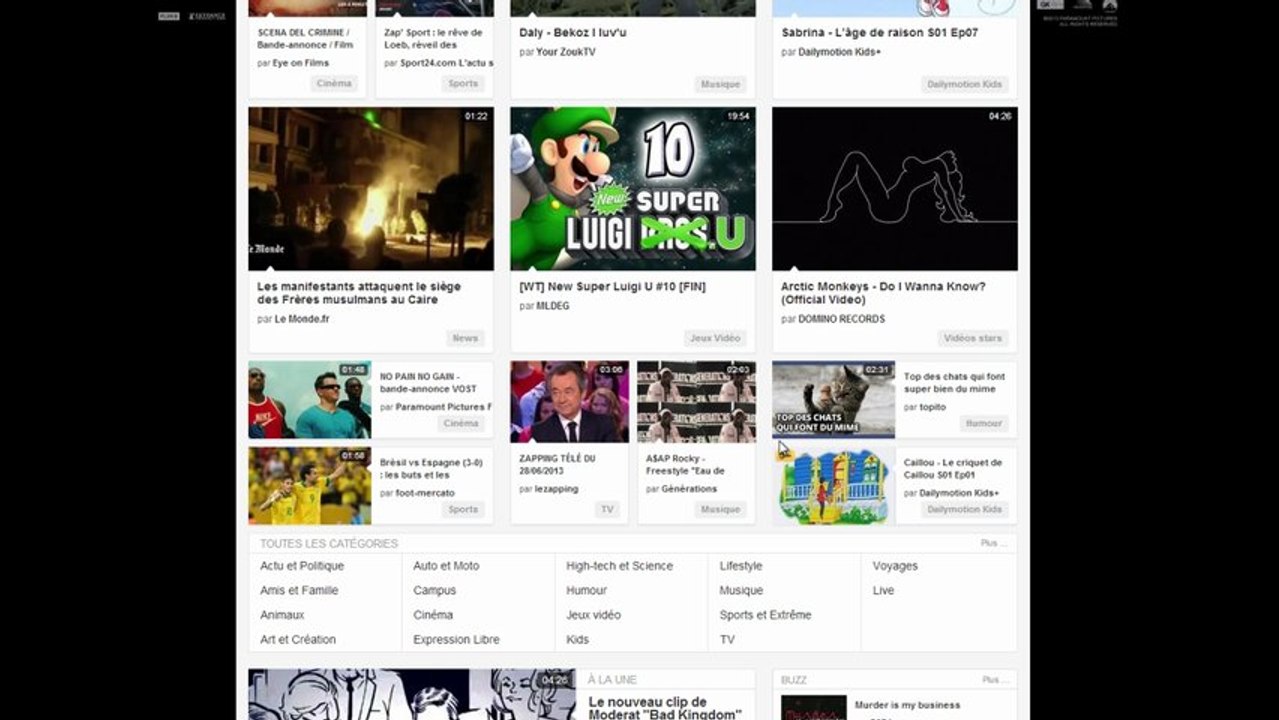The width and height of the screenshot is (1279, 720).
Task: Open Brésil vs Espagne thumbnail
Action: [310, 485]
